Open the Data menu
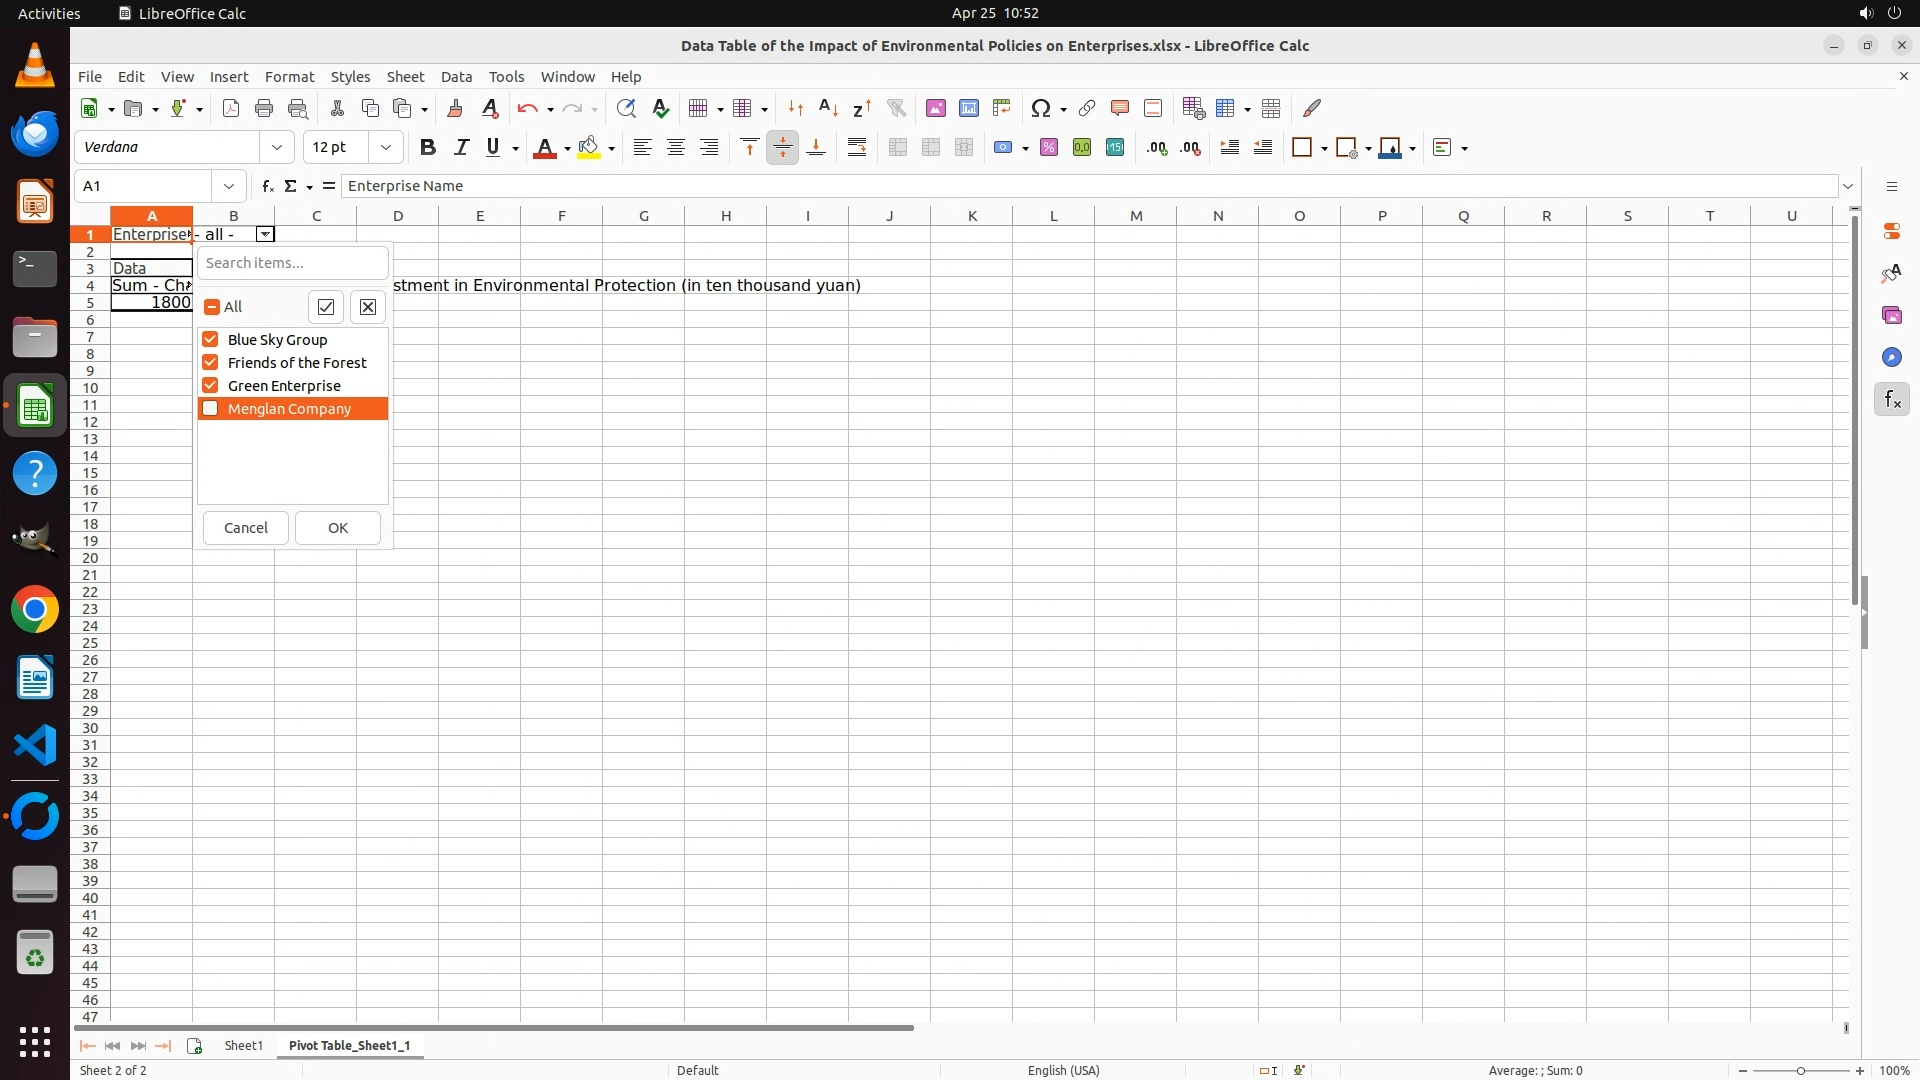This screenshot has height=1080, width=1920. tap(456, 77)
